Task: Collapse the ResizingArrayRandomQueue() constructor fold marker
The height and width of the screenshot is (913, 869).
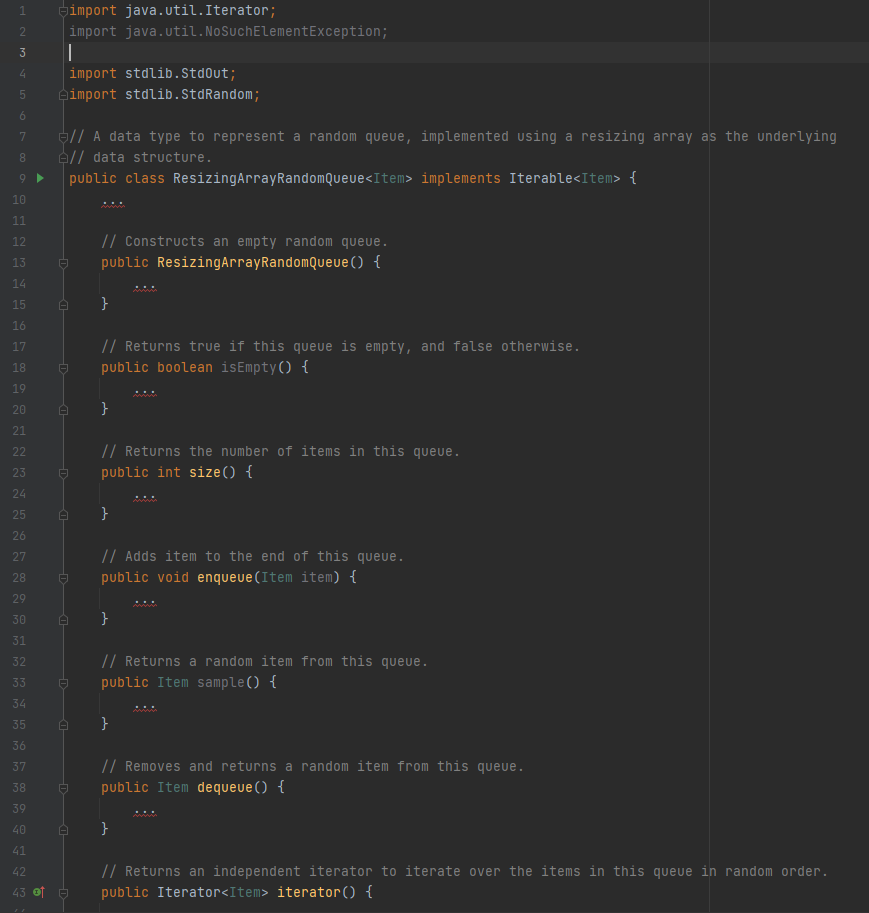Action: click(x=63, y=263)
